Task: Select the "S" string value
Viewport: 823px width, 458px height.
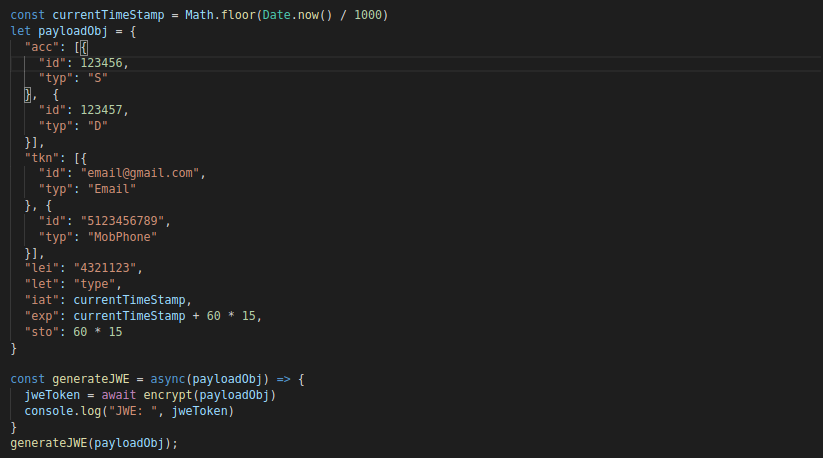Action: [x=98, y=78]
